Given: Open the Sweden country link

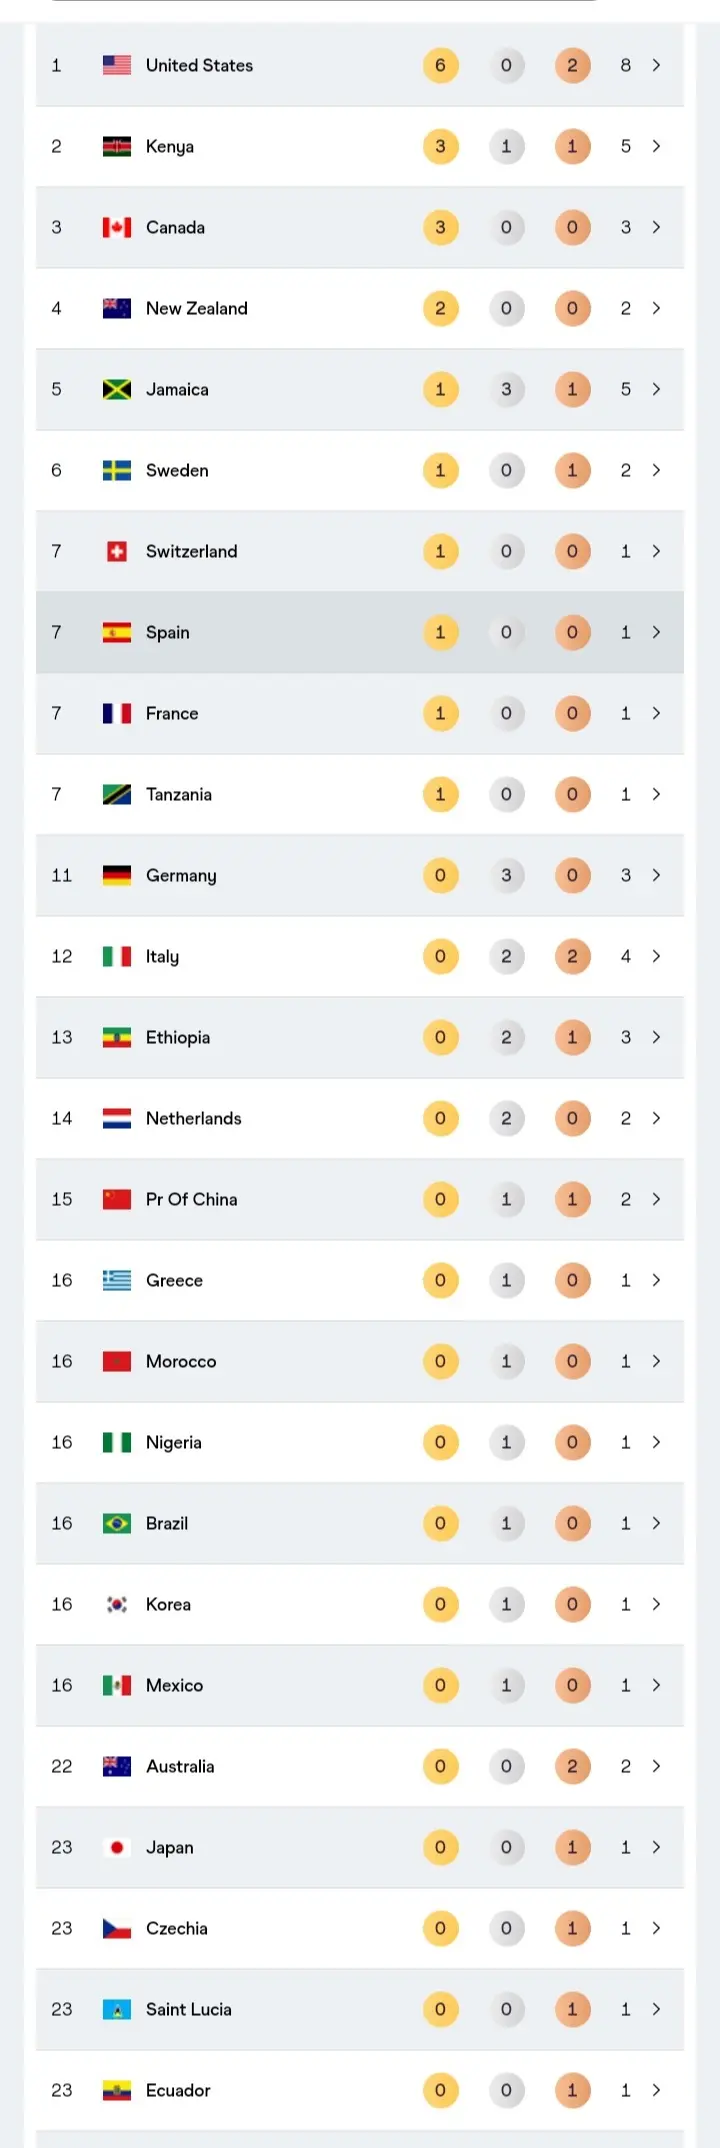Looking at the screenshot, I should 177,470.
